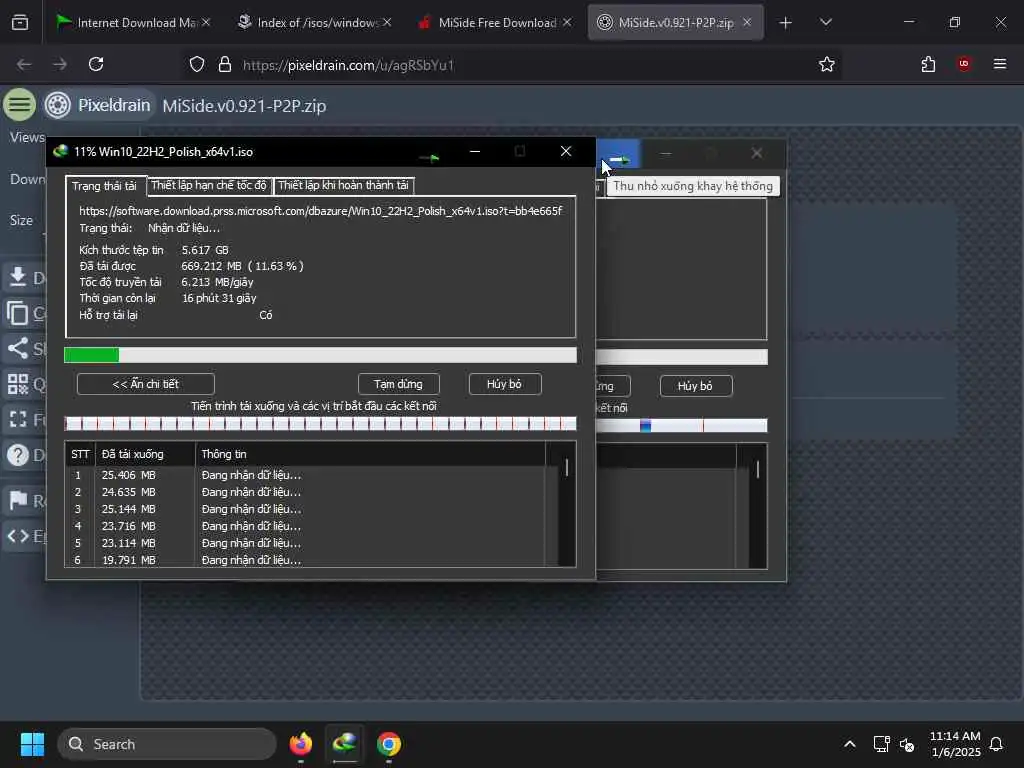Click the green download progress bar
Image resolution: width=1024 pixels, height=768 pixels.
pos(320,355)
